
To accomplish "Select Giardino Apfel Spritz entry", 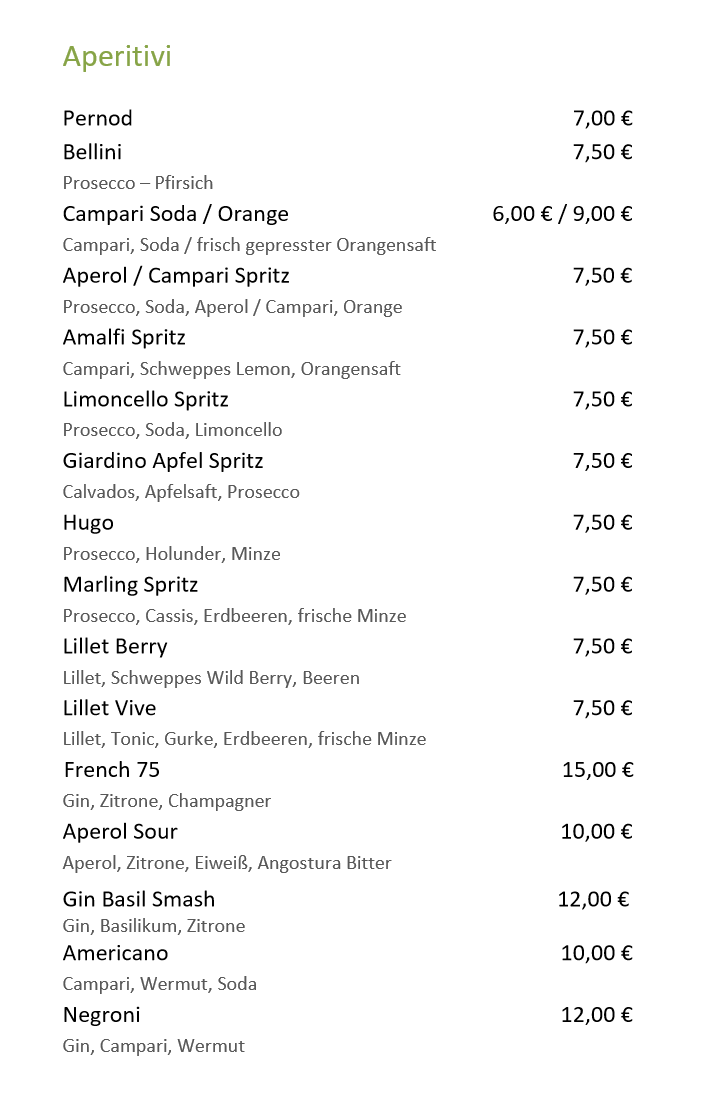I will click(x=163, y=461).
